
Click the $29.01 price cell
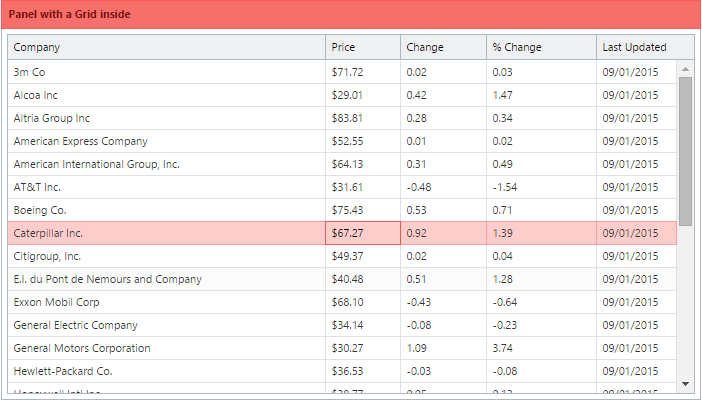[363, 95]
